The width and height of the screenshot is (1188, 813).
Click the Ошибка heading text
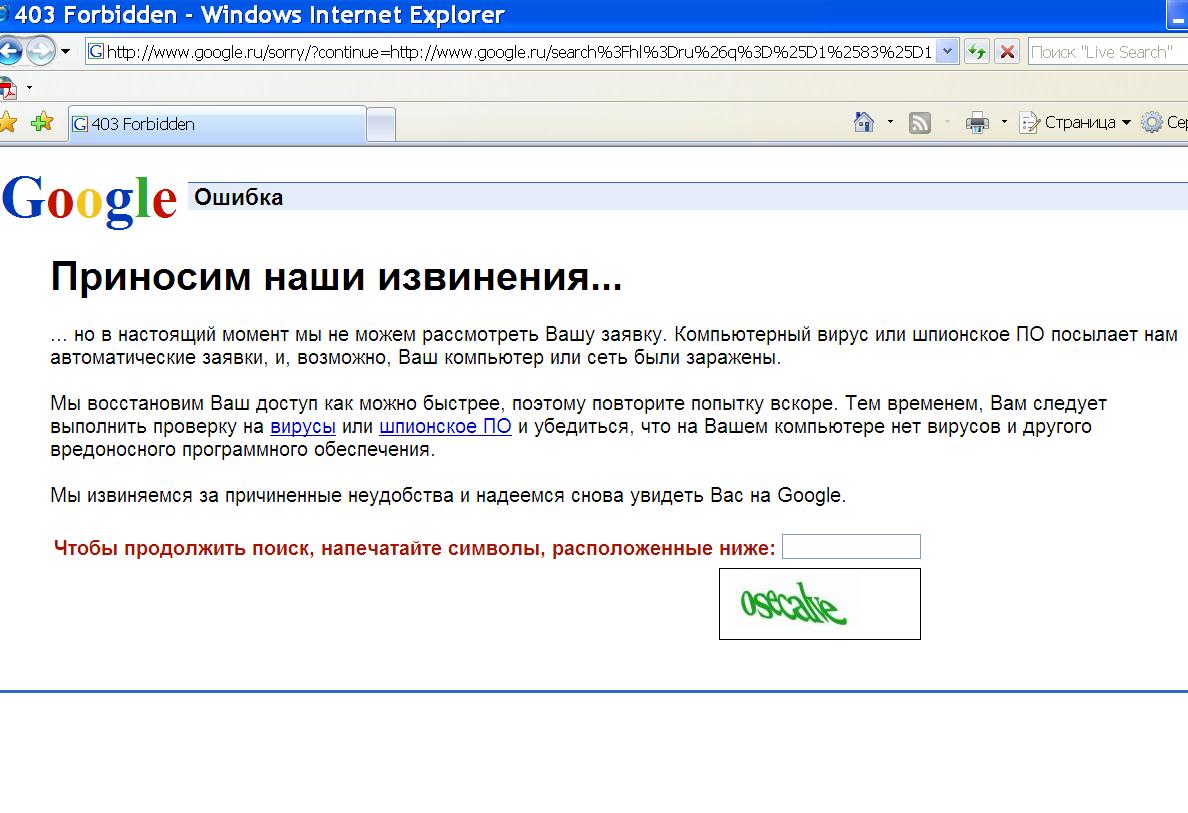239,197
